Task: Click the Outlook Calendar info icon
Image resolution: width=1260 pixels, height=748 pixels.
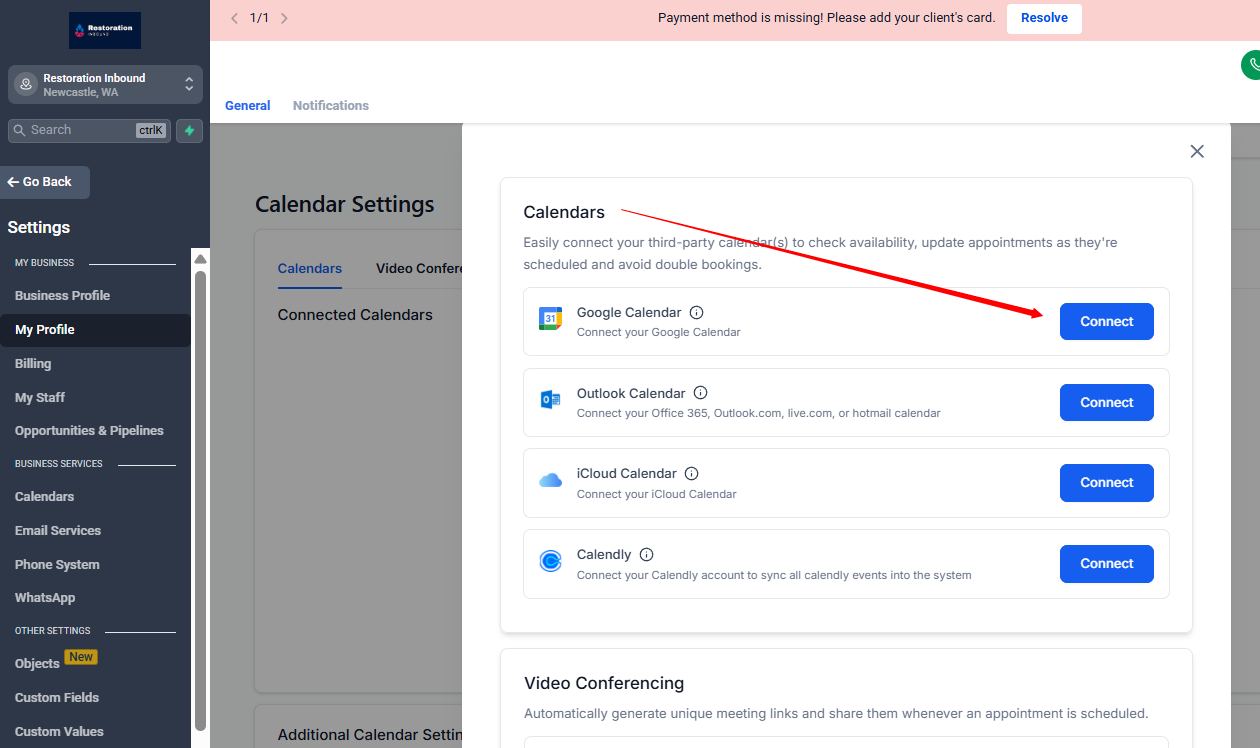Action: [701, 393]
